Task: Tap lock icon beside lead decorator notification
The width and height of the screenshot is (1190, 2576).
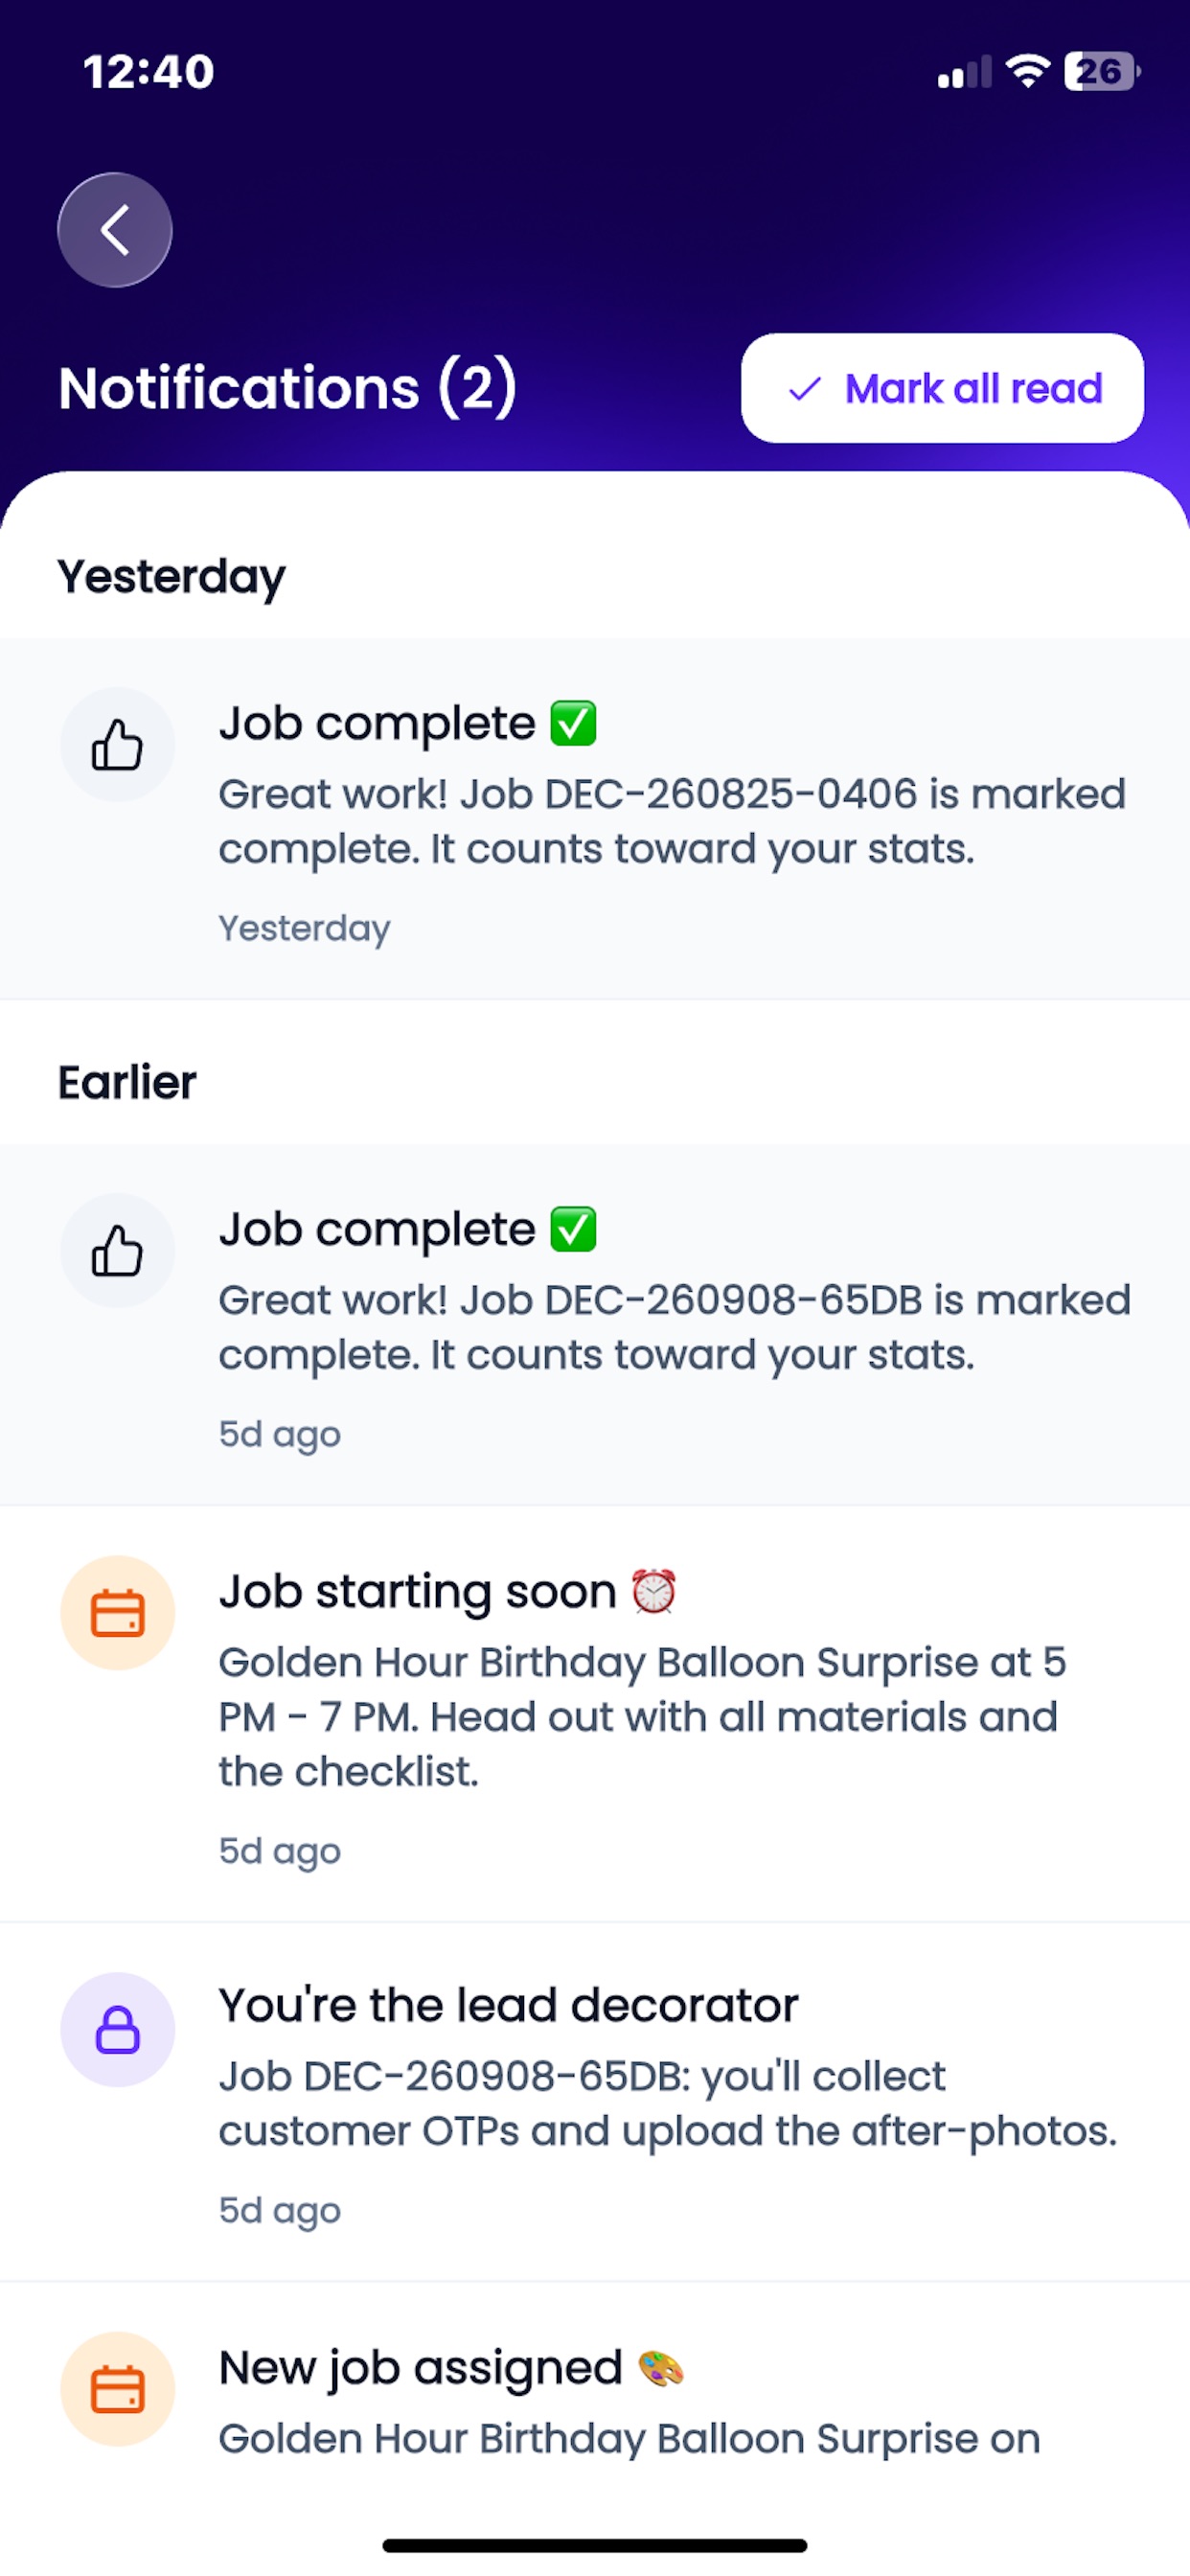Action: click(118, 2030)
